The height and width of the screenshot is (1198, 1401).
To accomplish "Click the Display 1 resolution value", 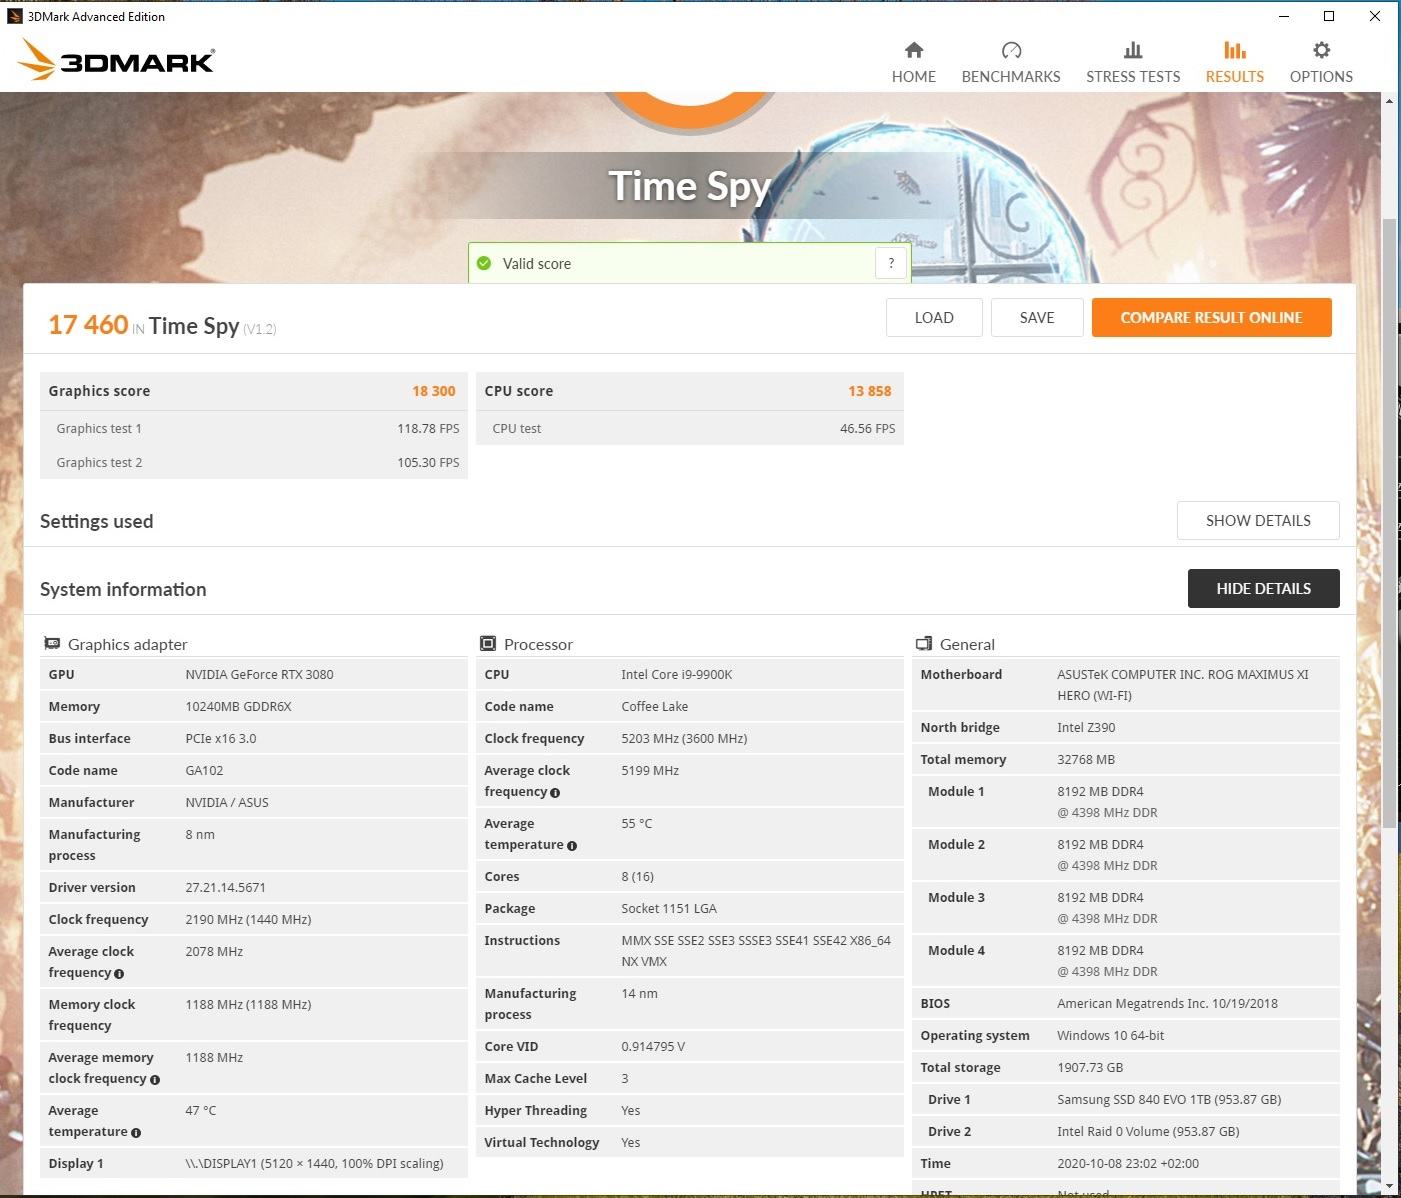I will [x=314, y=1163].
